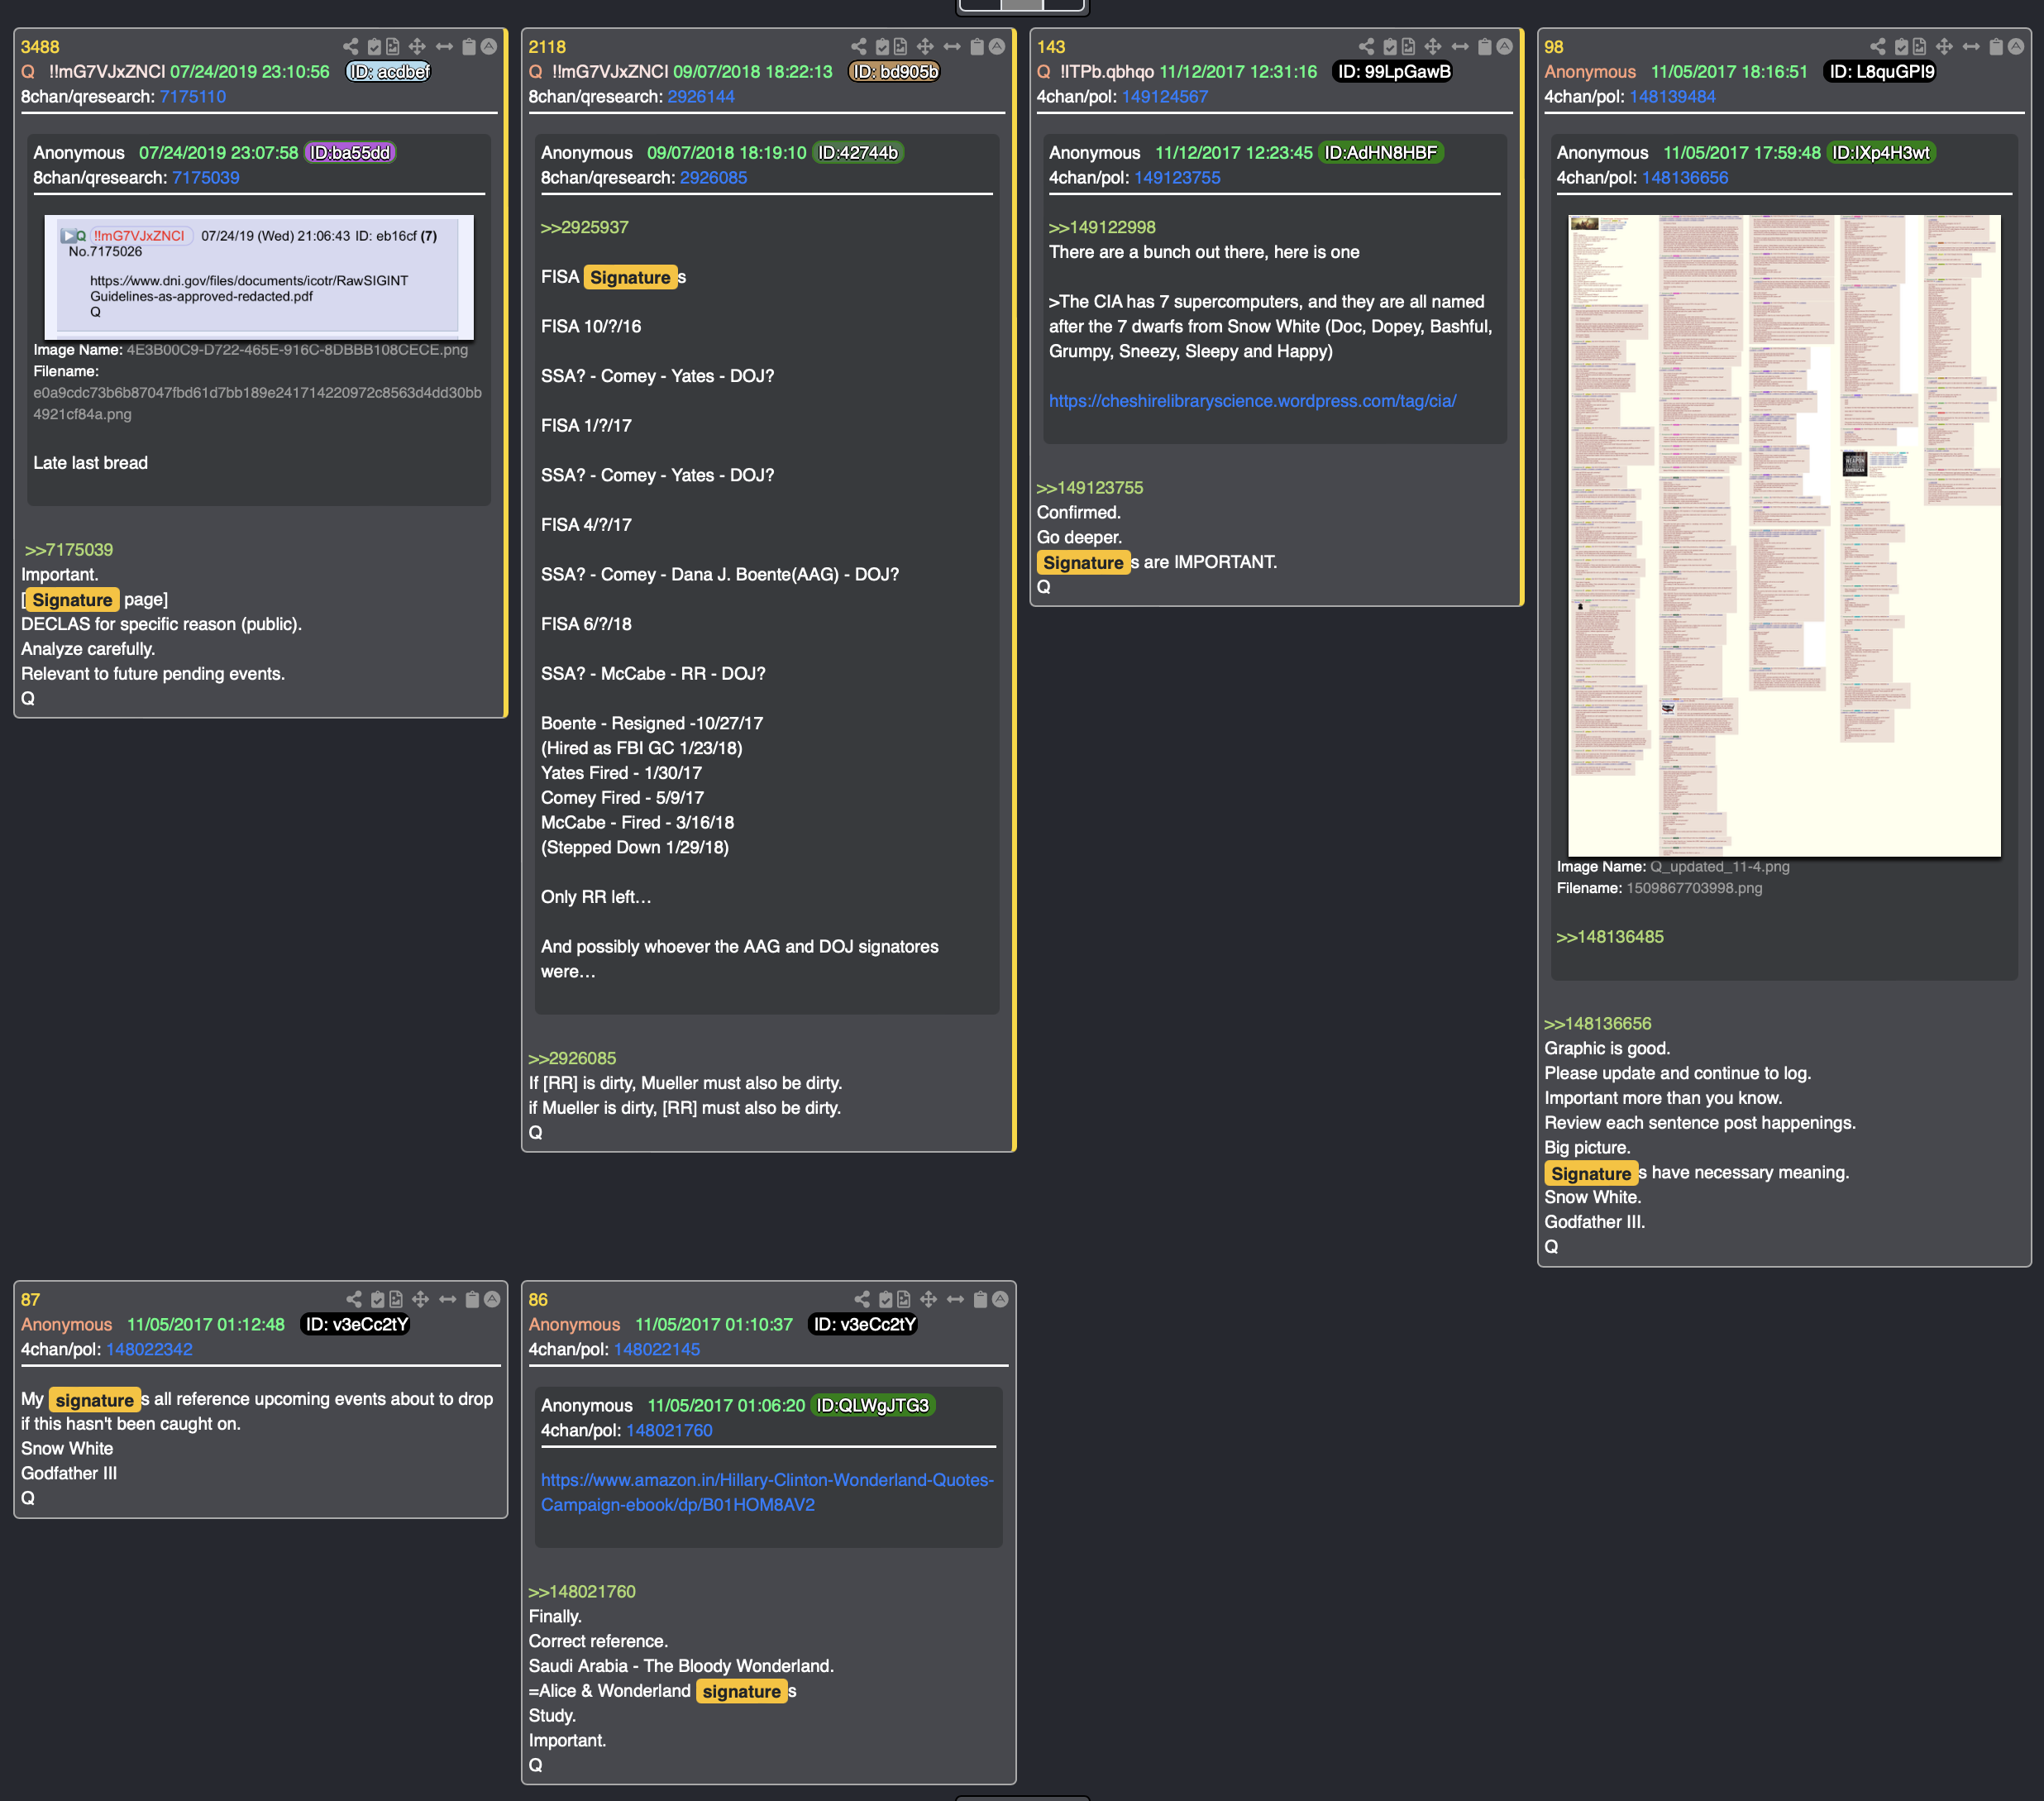This screenshot has height=1801, width=2044.
Task: Open 8chan post link 2926144
Action: [701, 97]
